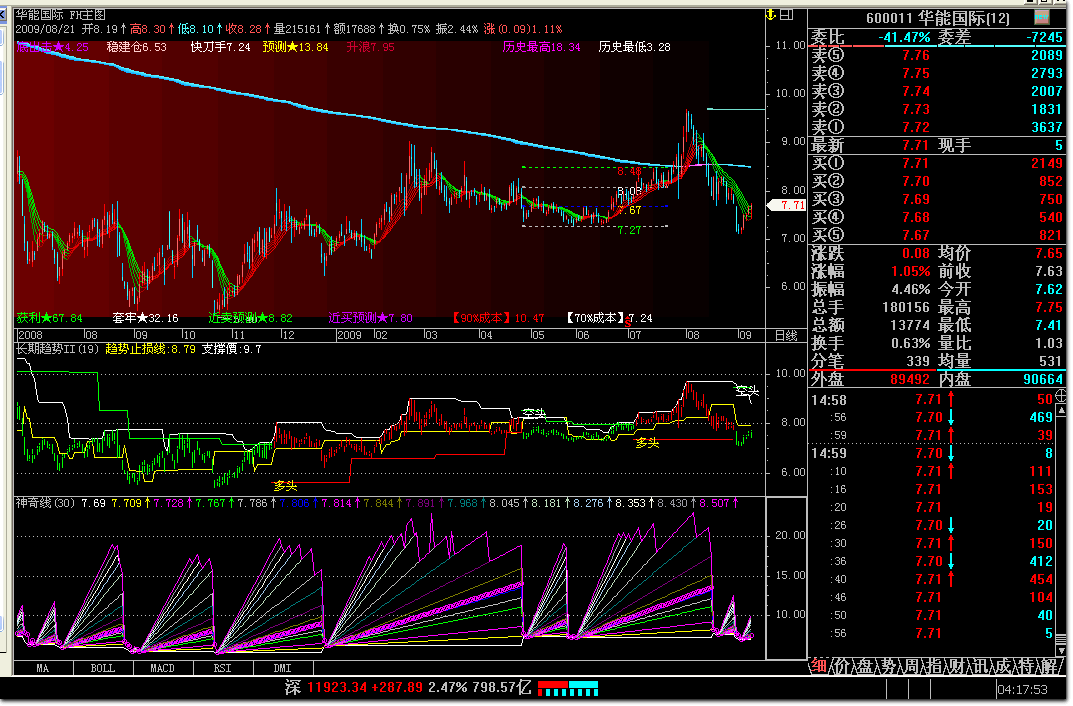
Task: Switch to the BOLL indicator tab
Action: coord(103,668)
